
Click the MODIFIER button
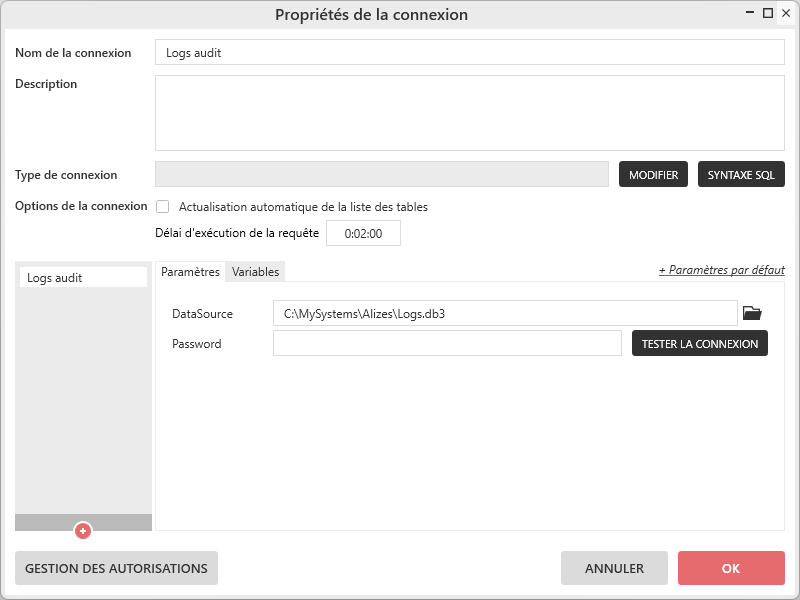pos(653,175)
